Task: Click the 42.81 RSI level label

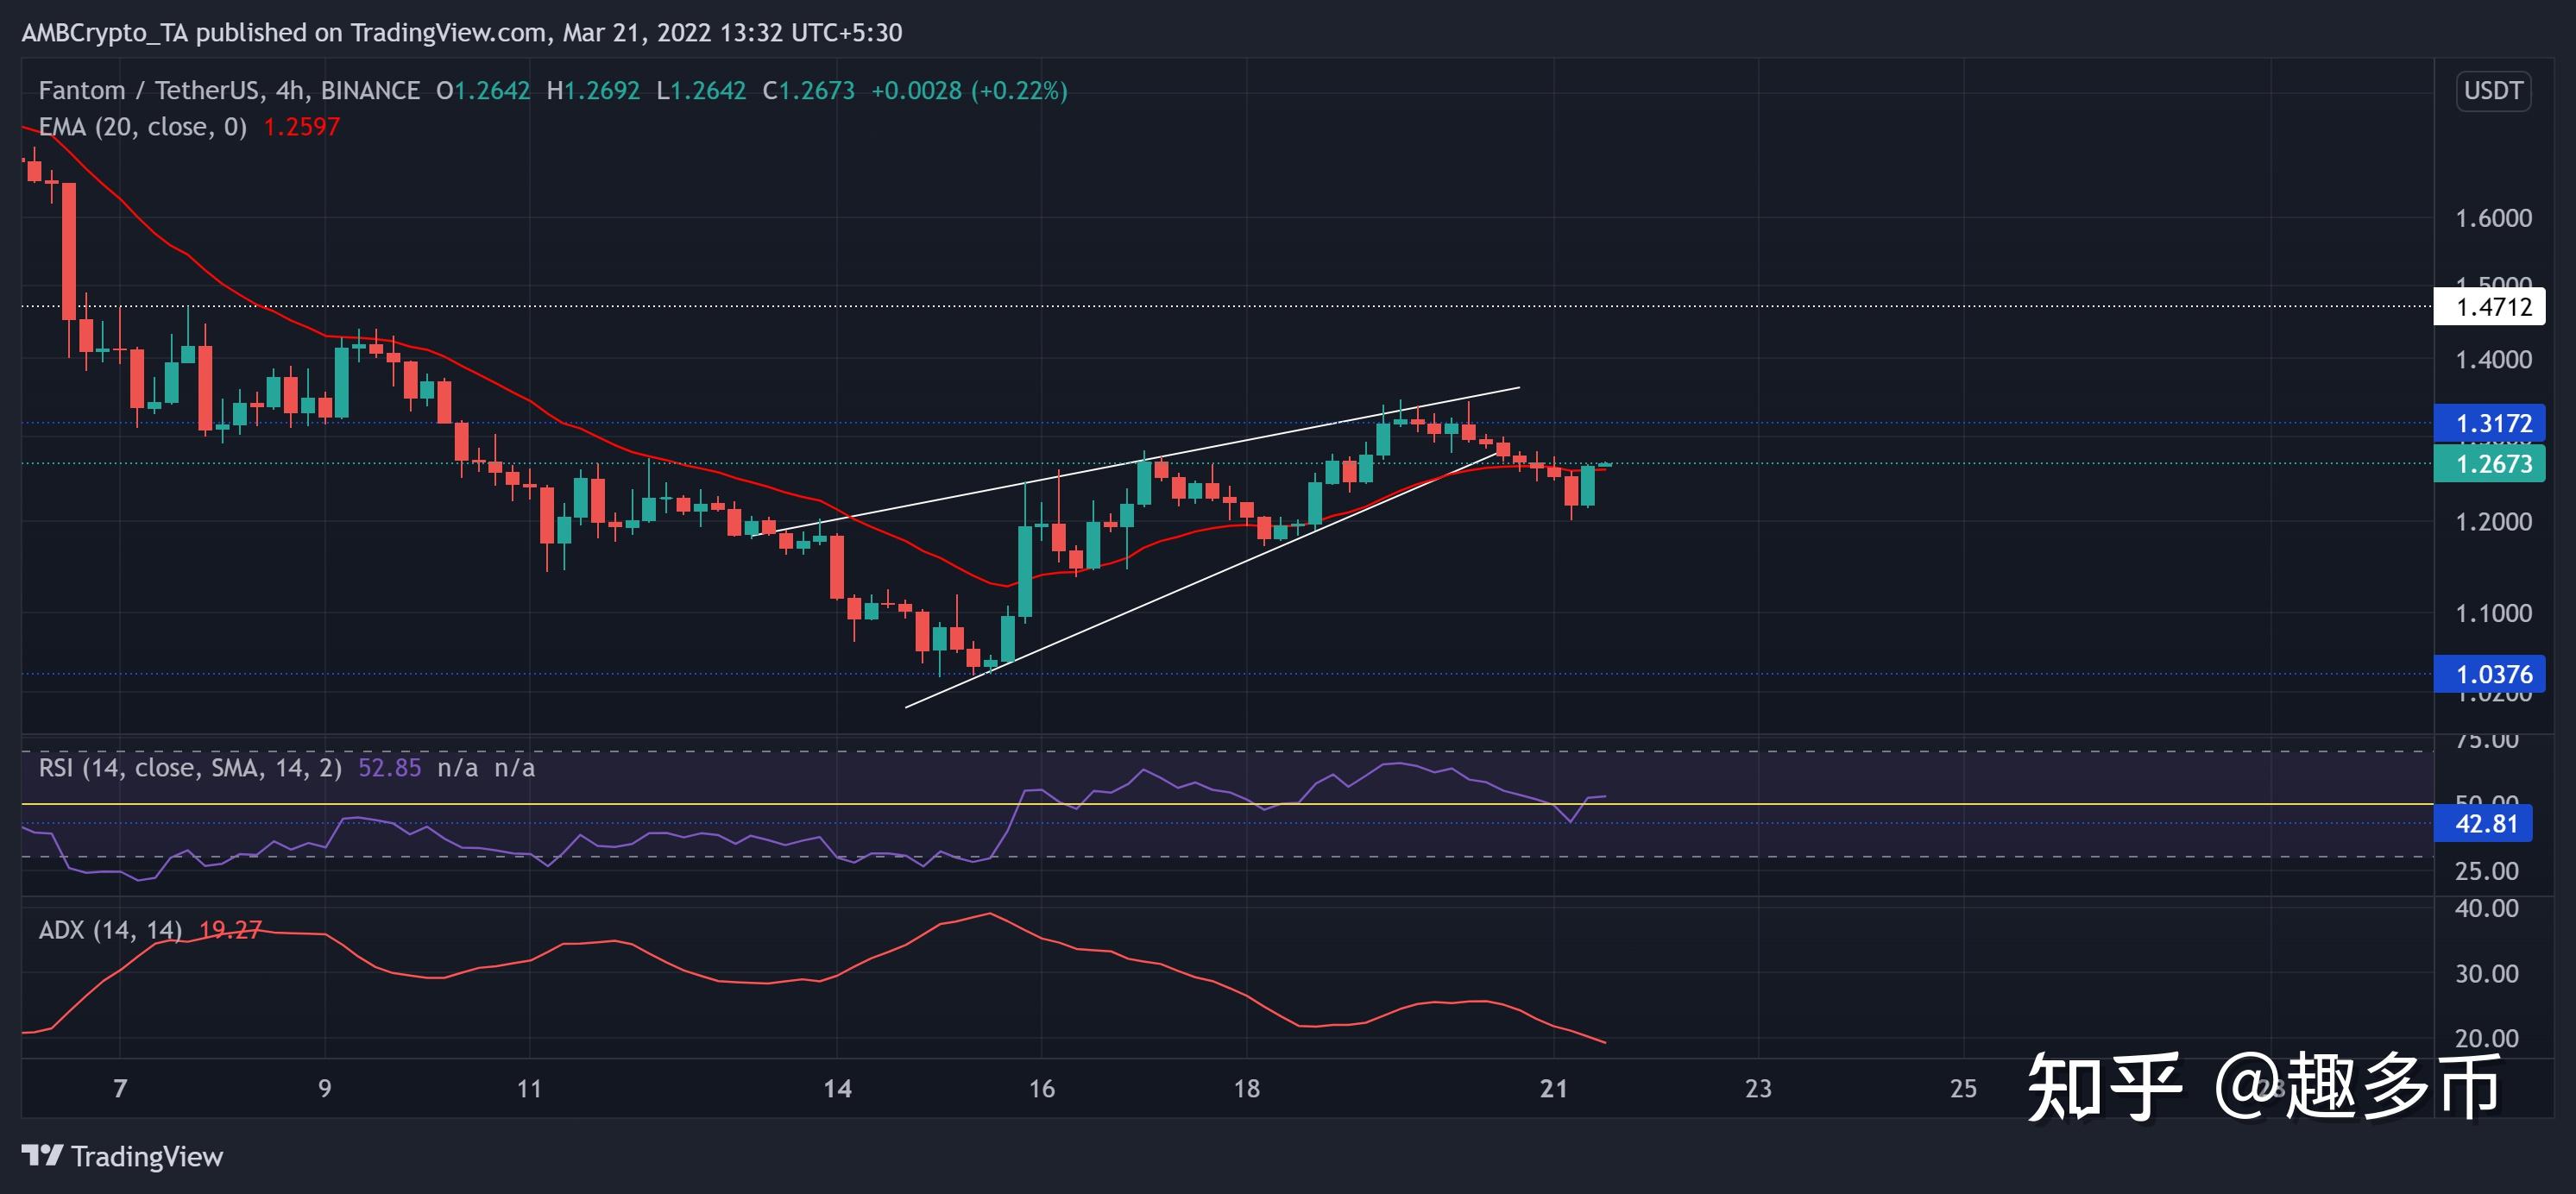Action: click(2482, 824)
